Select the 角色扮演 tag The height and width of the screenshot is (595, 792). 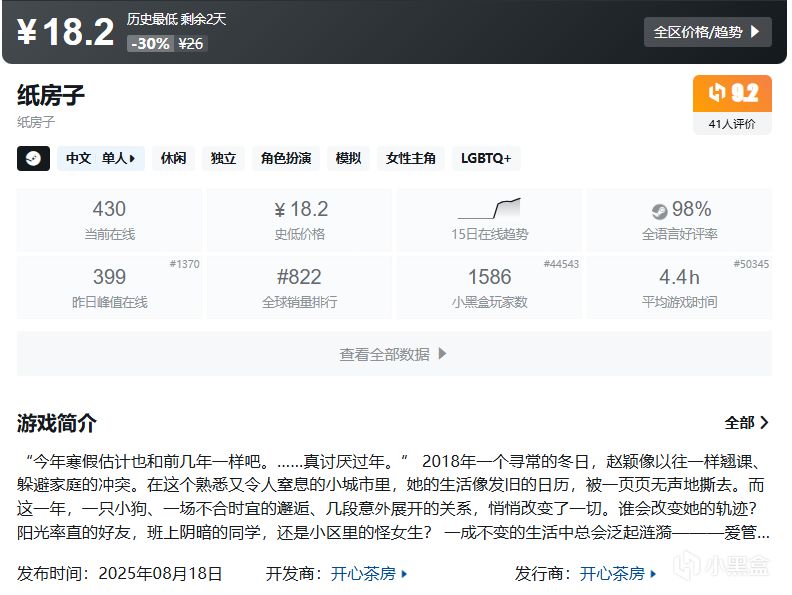click(x=286, y=159)
